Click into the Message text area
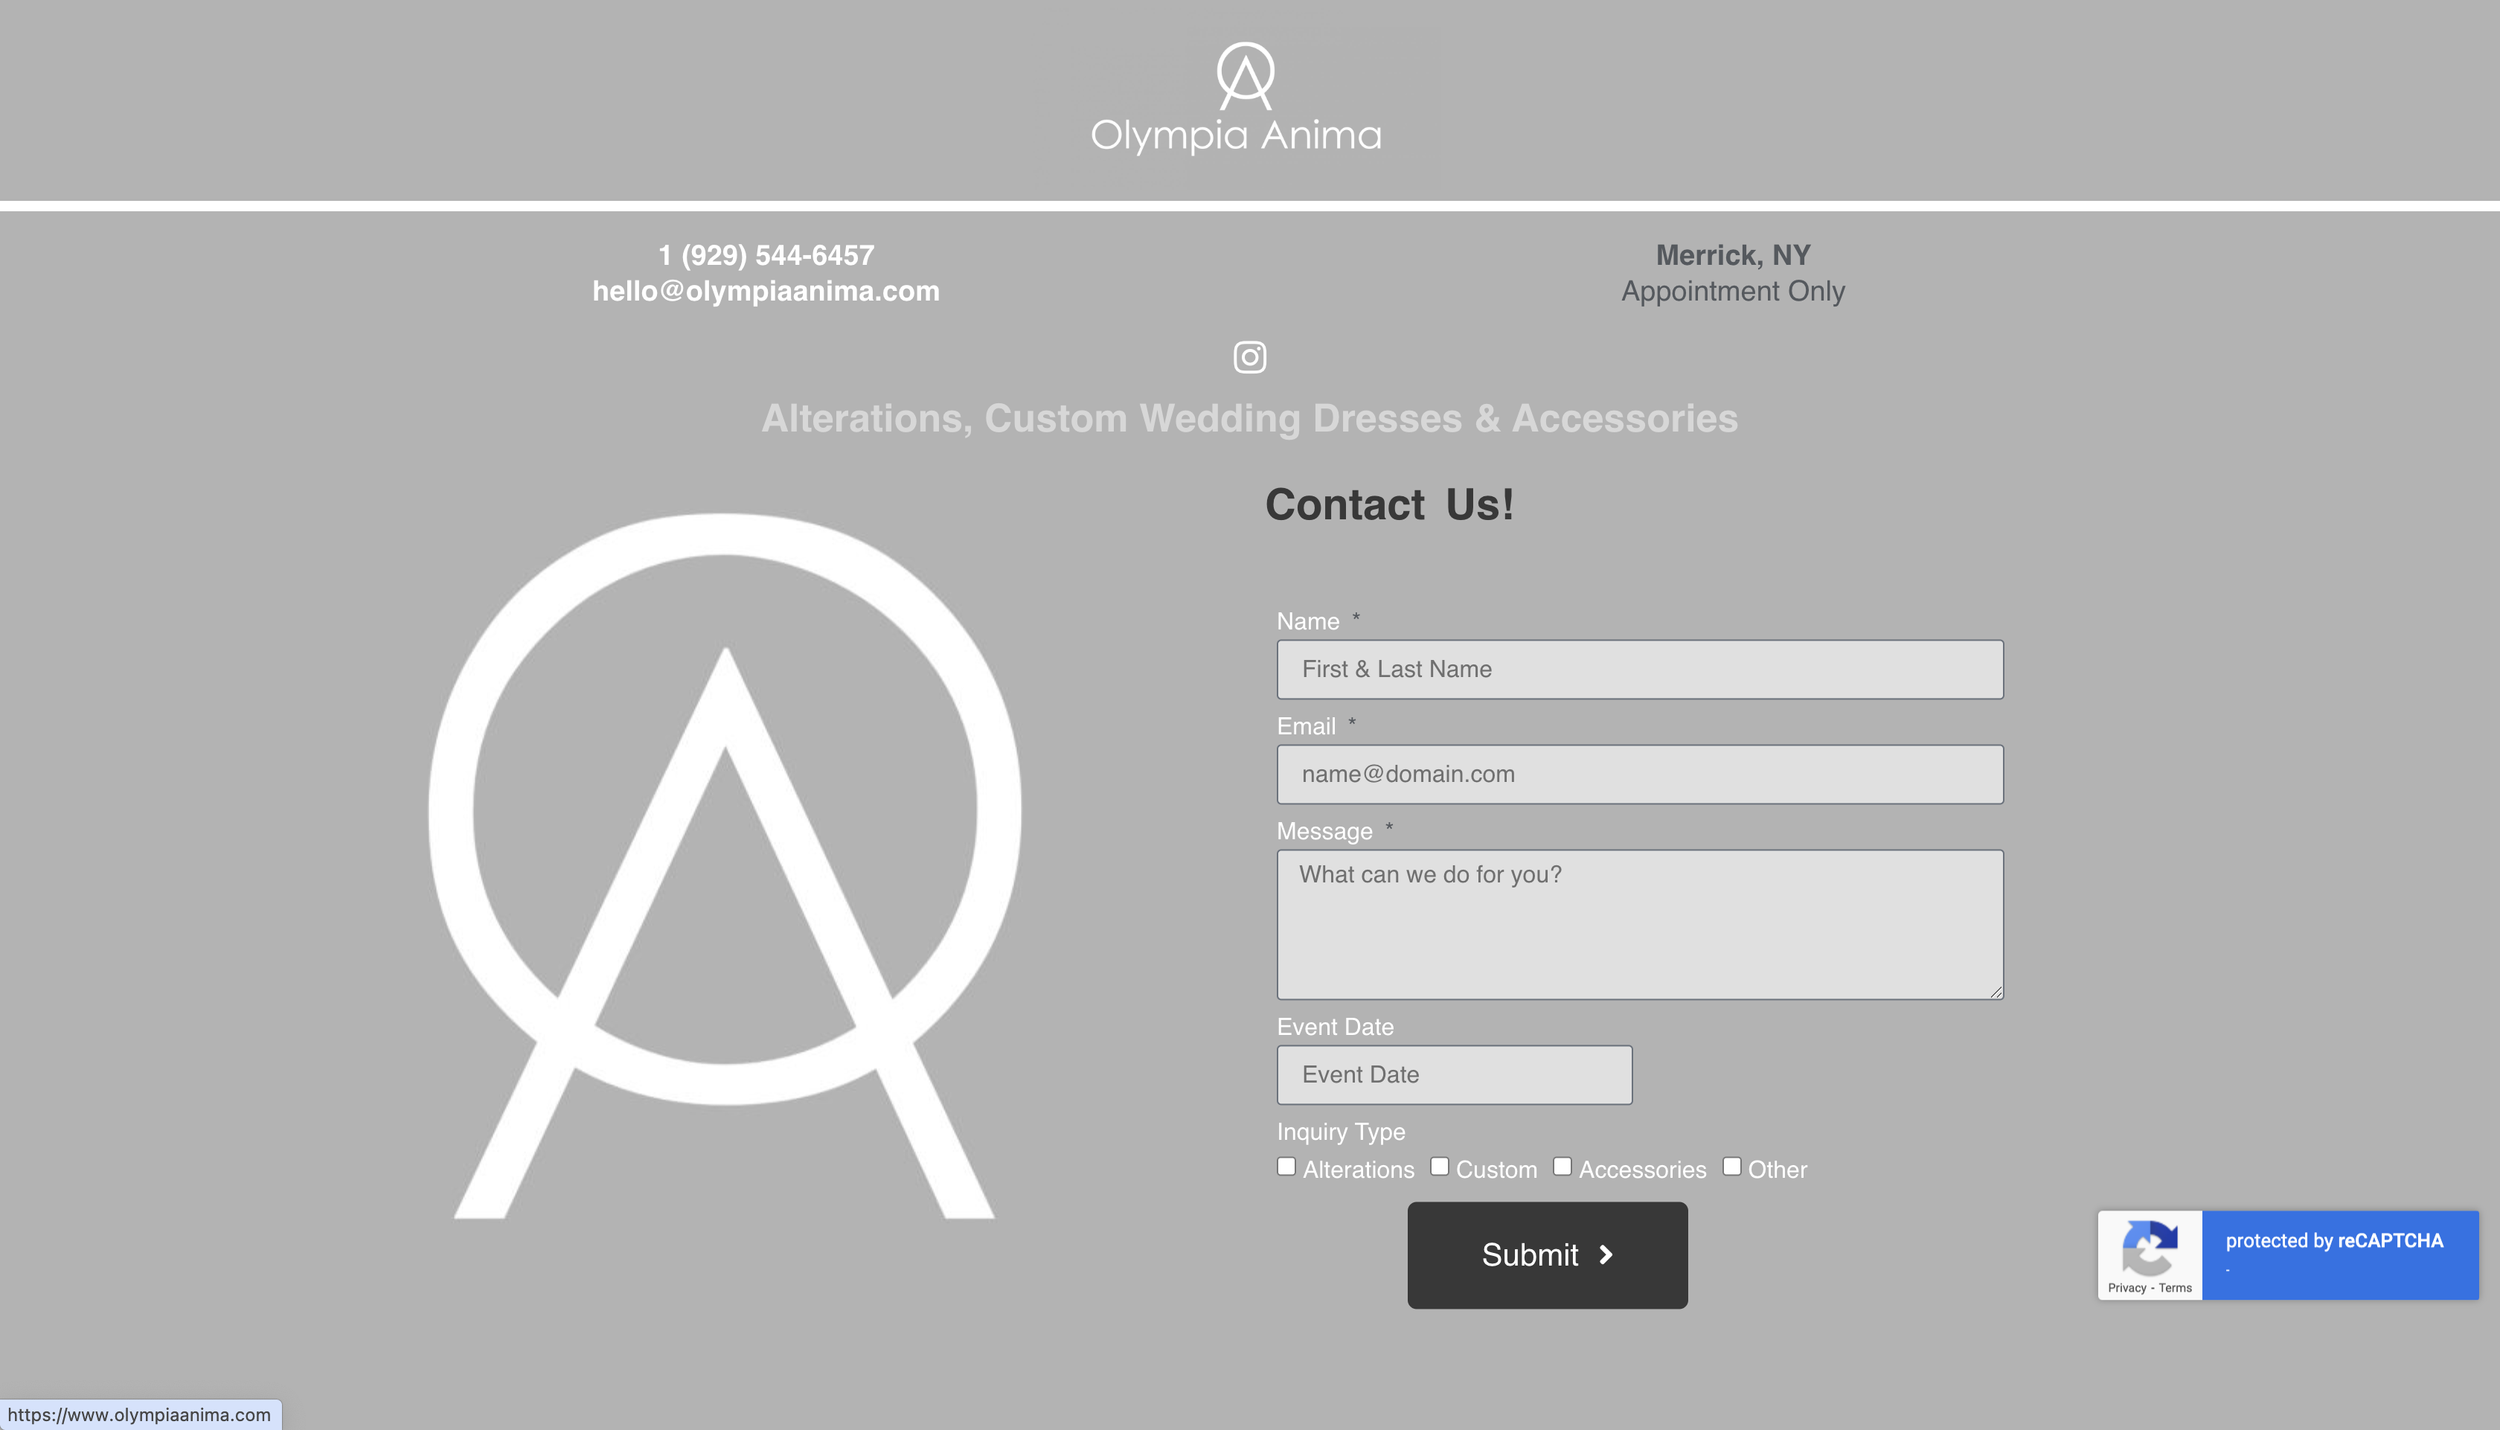This screenshot has width=2500, height=1430. (1640, 925)
